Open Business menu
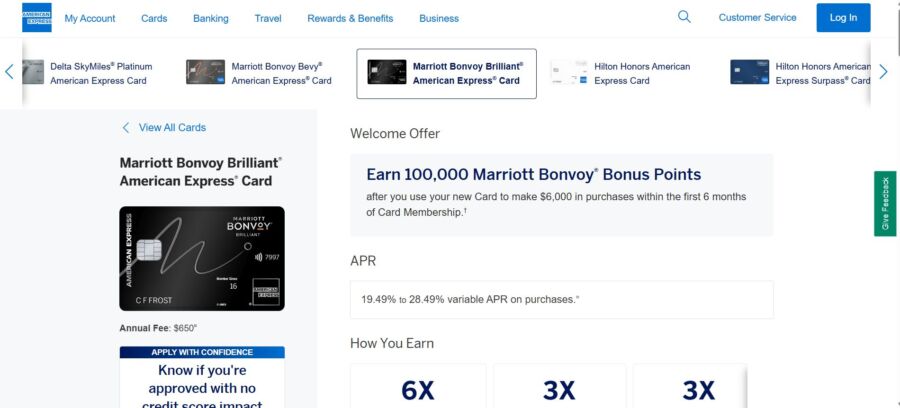This screenshot has height=408, width=900. click(439, 18)
